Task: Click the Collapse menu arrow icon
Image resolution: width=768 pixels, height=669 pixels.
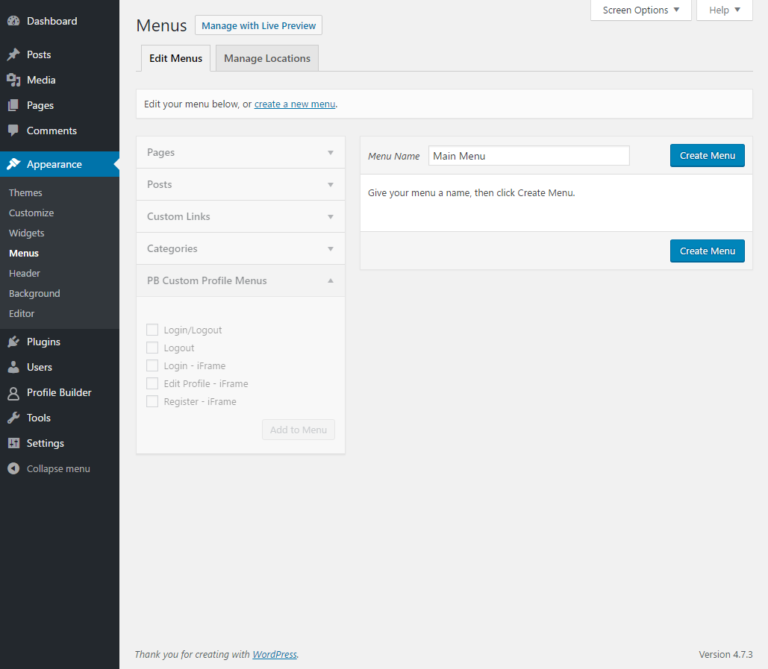Action: [x=13, y=469]
